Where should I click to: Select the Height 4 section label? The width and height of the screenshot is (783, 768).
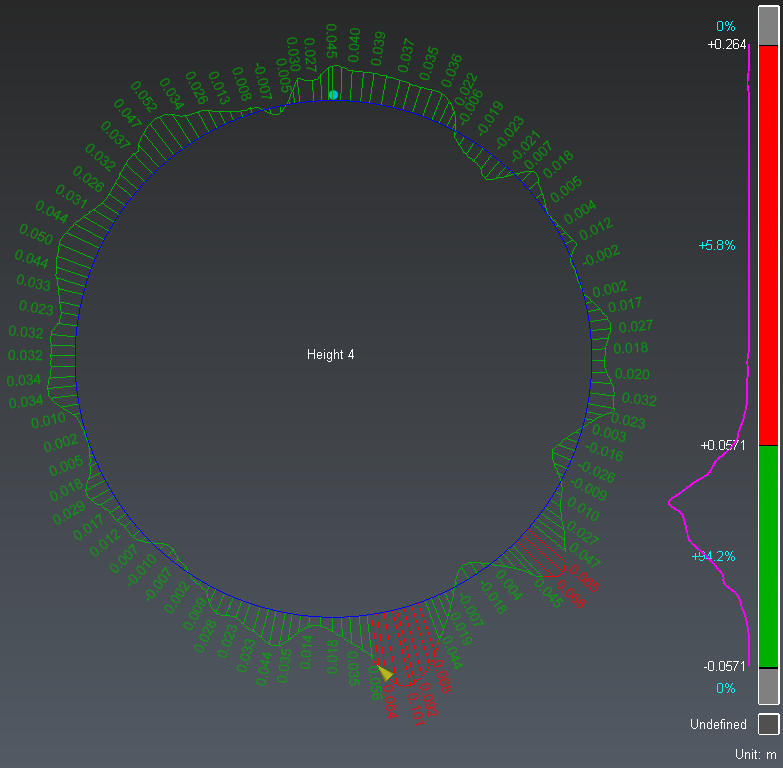[x=330, y=355]
